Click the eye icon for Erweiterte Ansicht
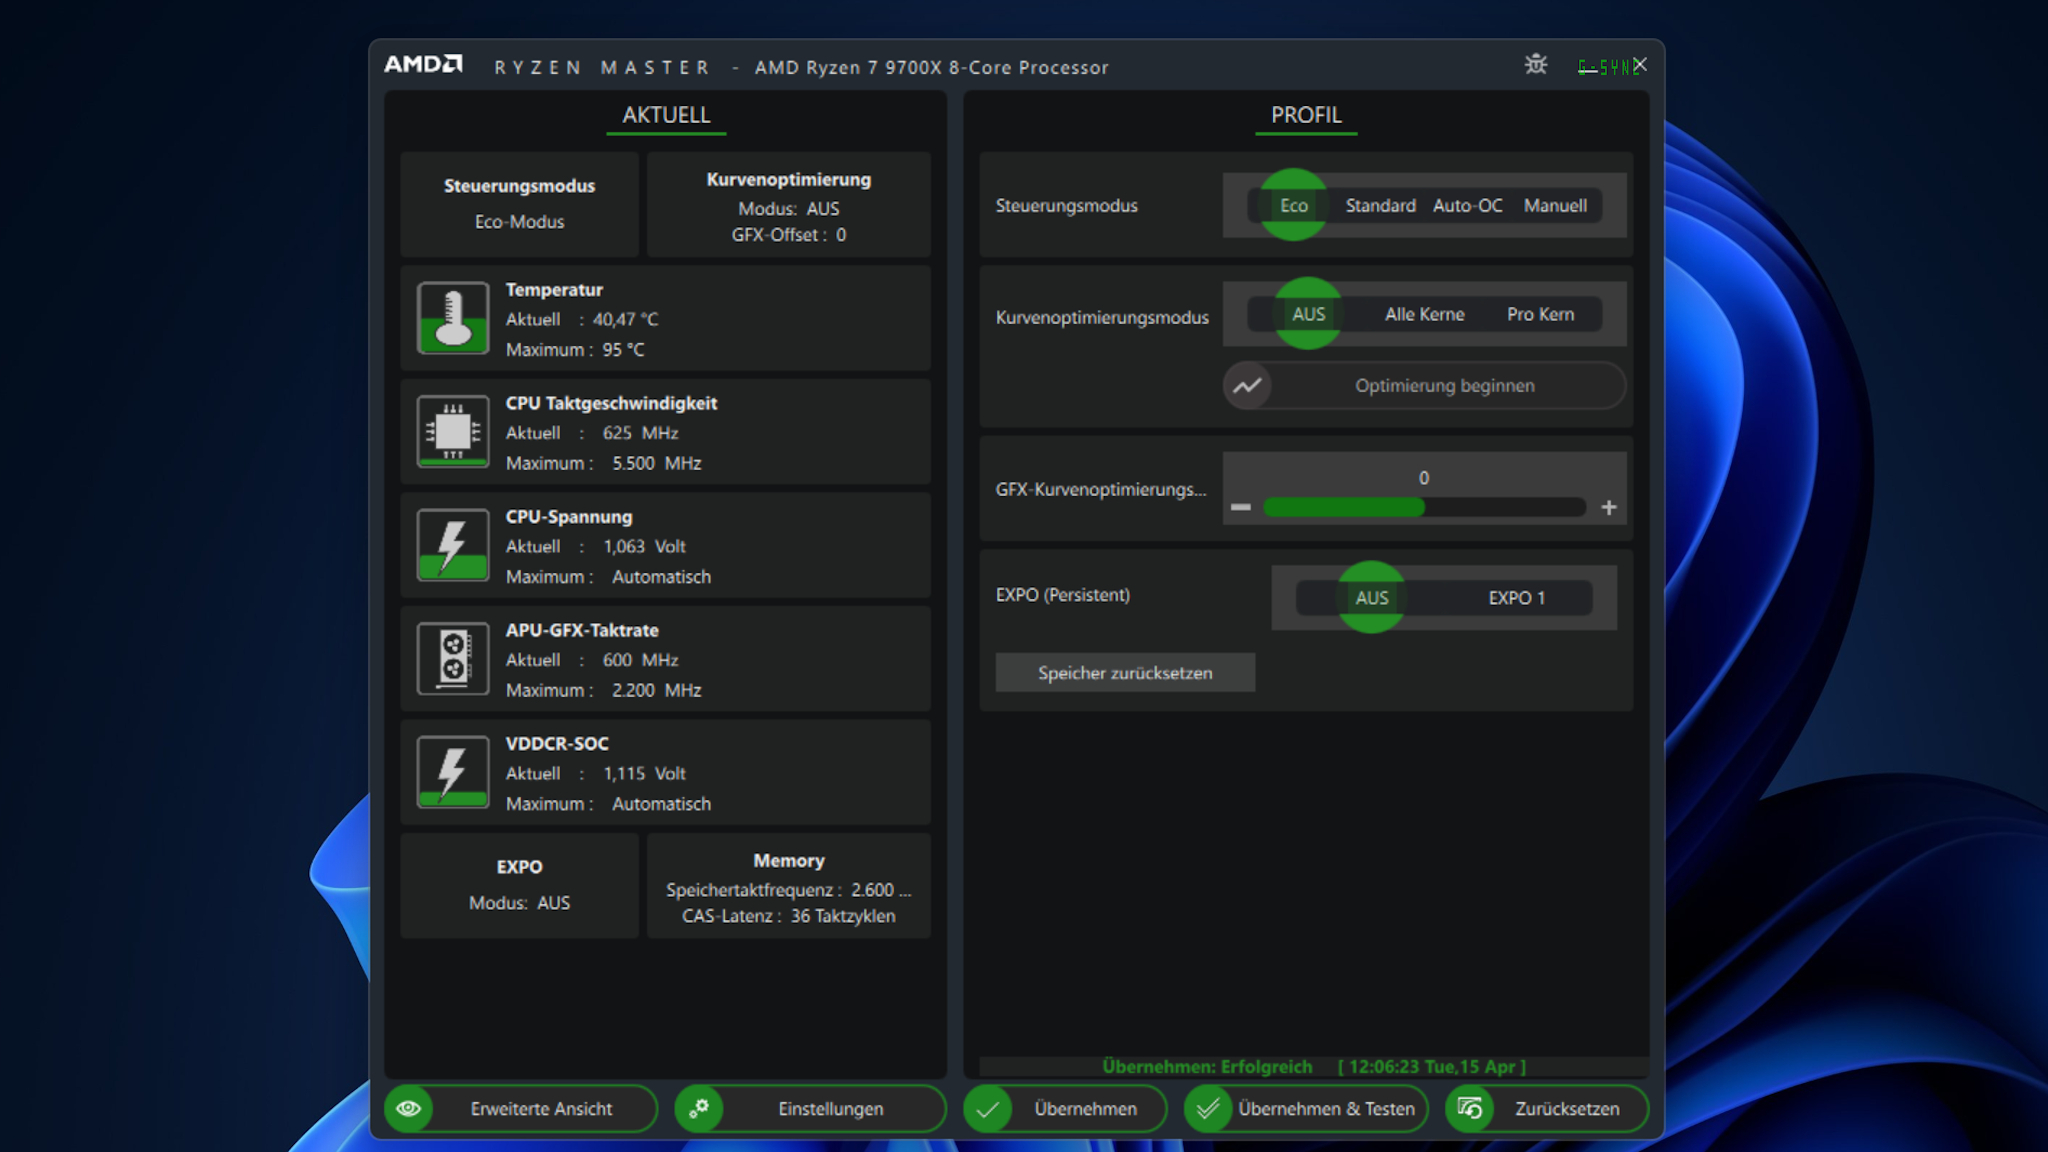This screenshot has height=1152, width=2048. click(408, 1108)
